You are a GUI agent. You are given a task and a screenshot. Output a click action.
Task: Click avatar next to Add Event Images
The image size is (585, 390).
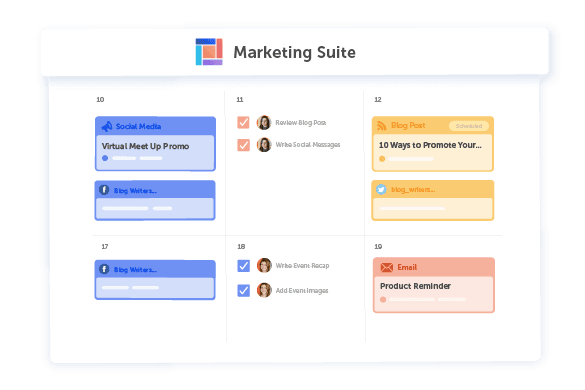coord(264,290)
